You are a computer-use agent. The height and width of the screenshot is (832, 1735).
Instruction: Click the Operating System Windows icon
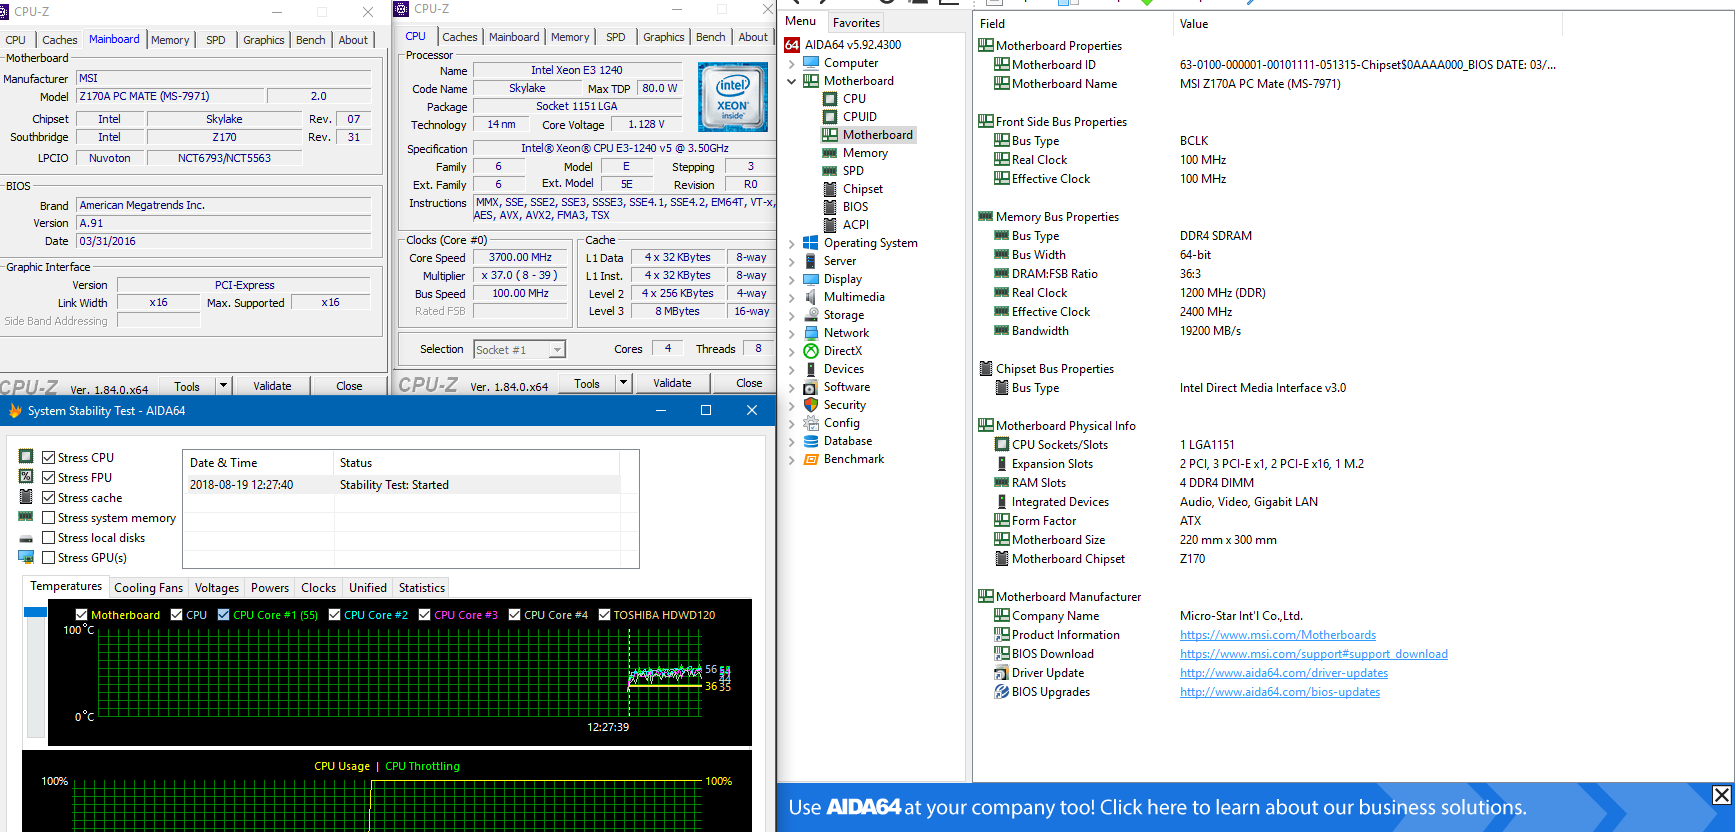(x=811, y=243)
